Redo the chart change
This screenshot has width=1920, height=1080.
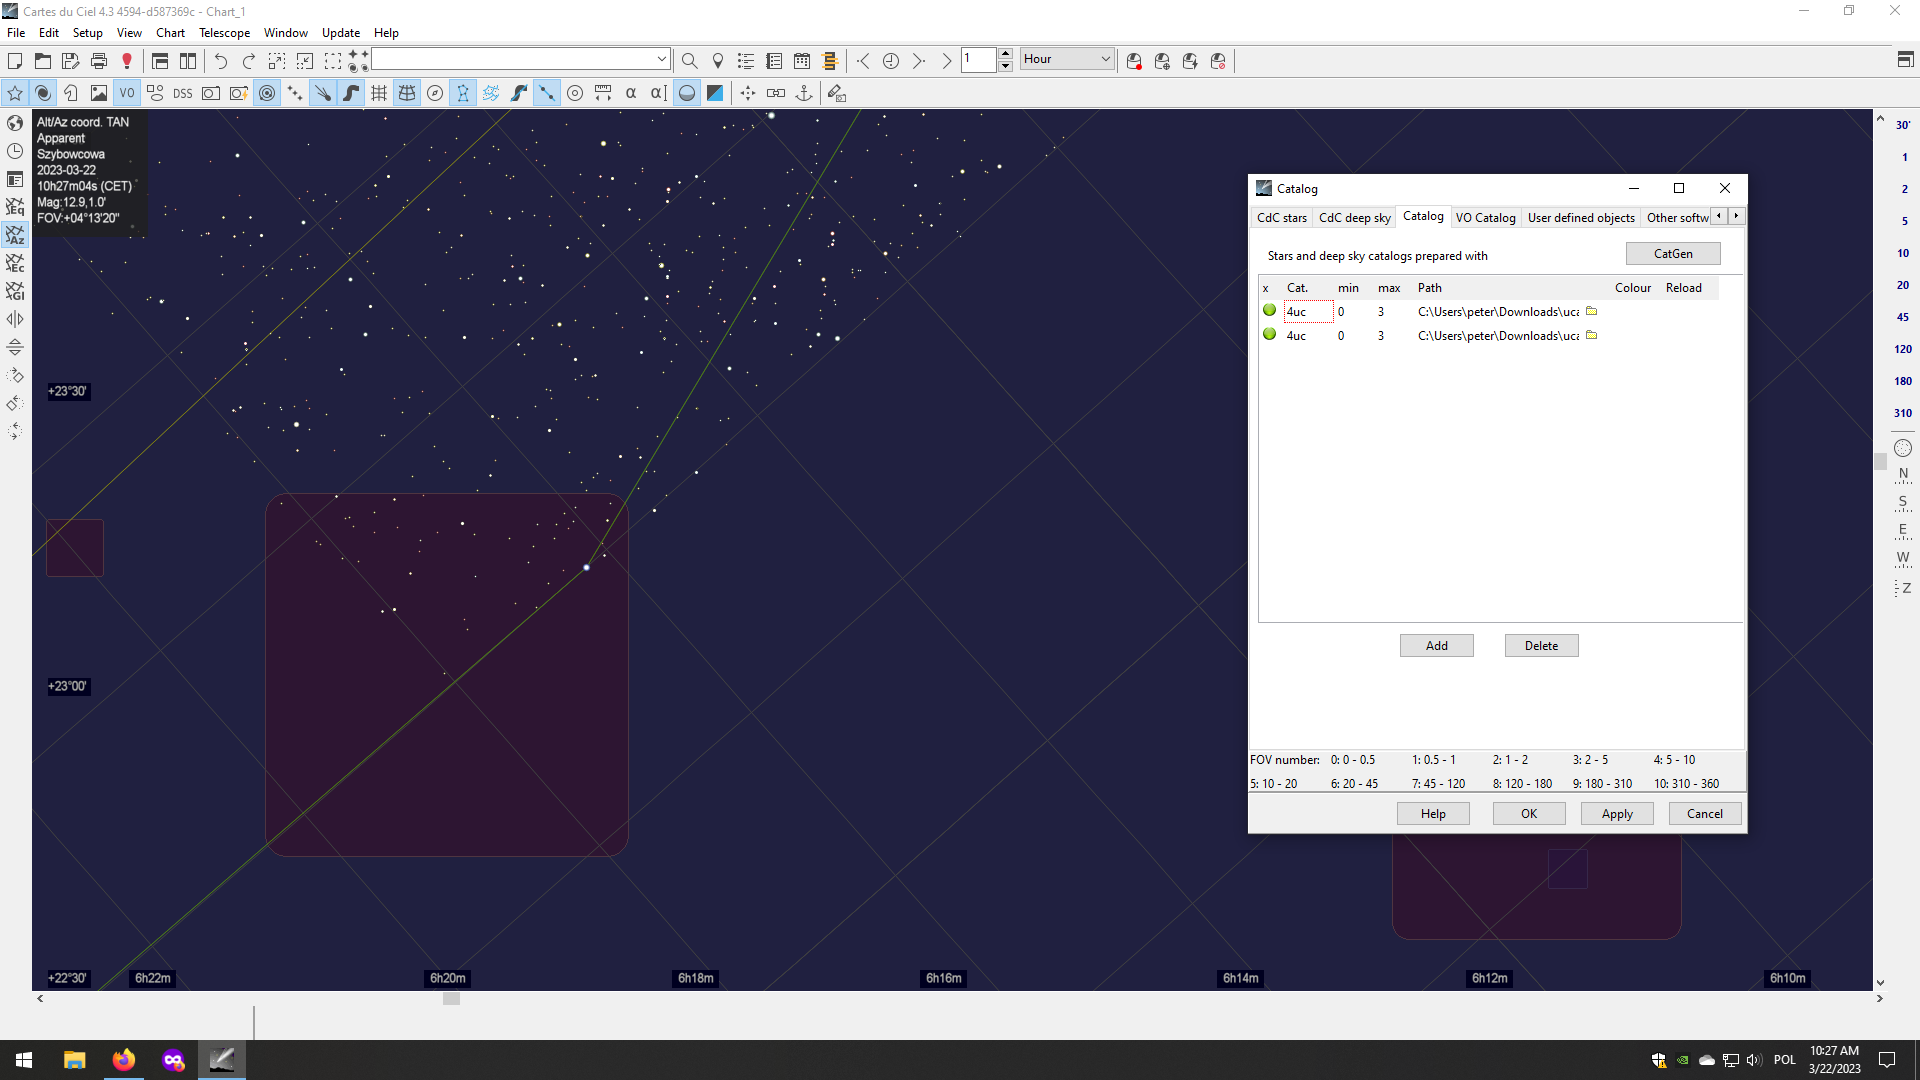[249, 61]
